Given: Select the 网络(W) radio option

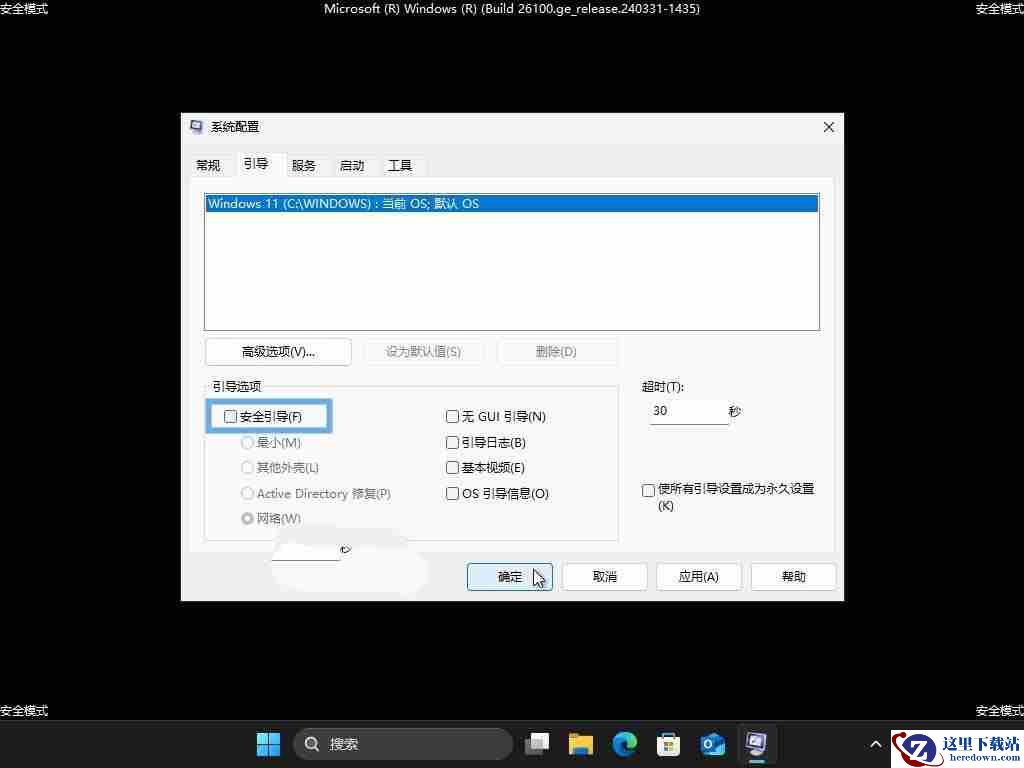Looking at the screenshot, I should (247, 518).
